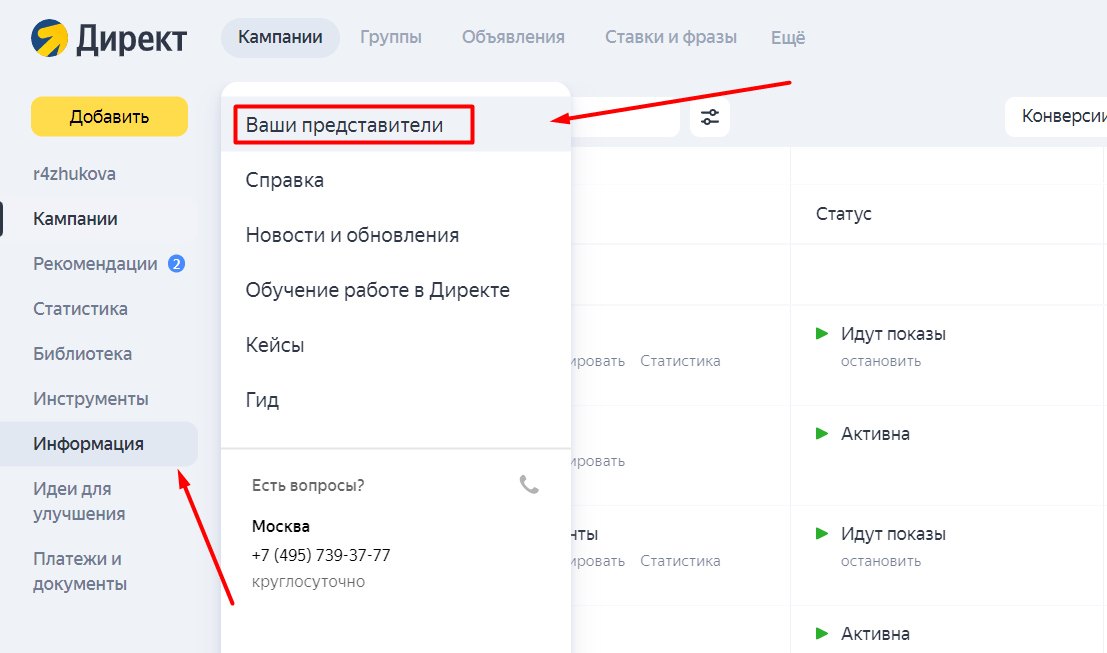Select Кампании in the left sidebar
The width and height of the screenshot is (1107, 653).
(x=76, y=219)
